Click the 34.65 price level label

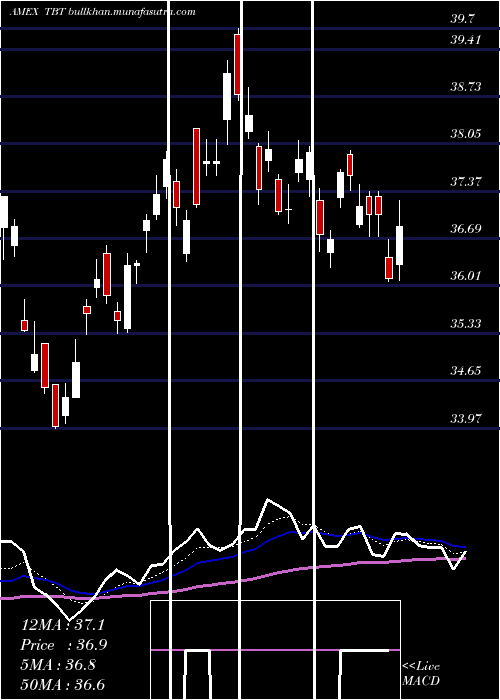point(466,371)
